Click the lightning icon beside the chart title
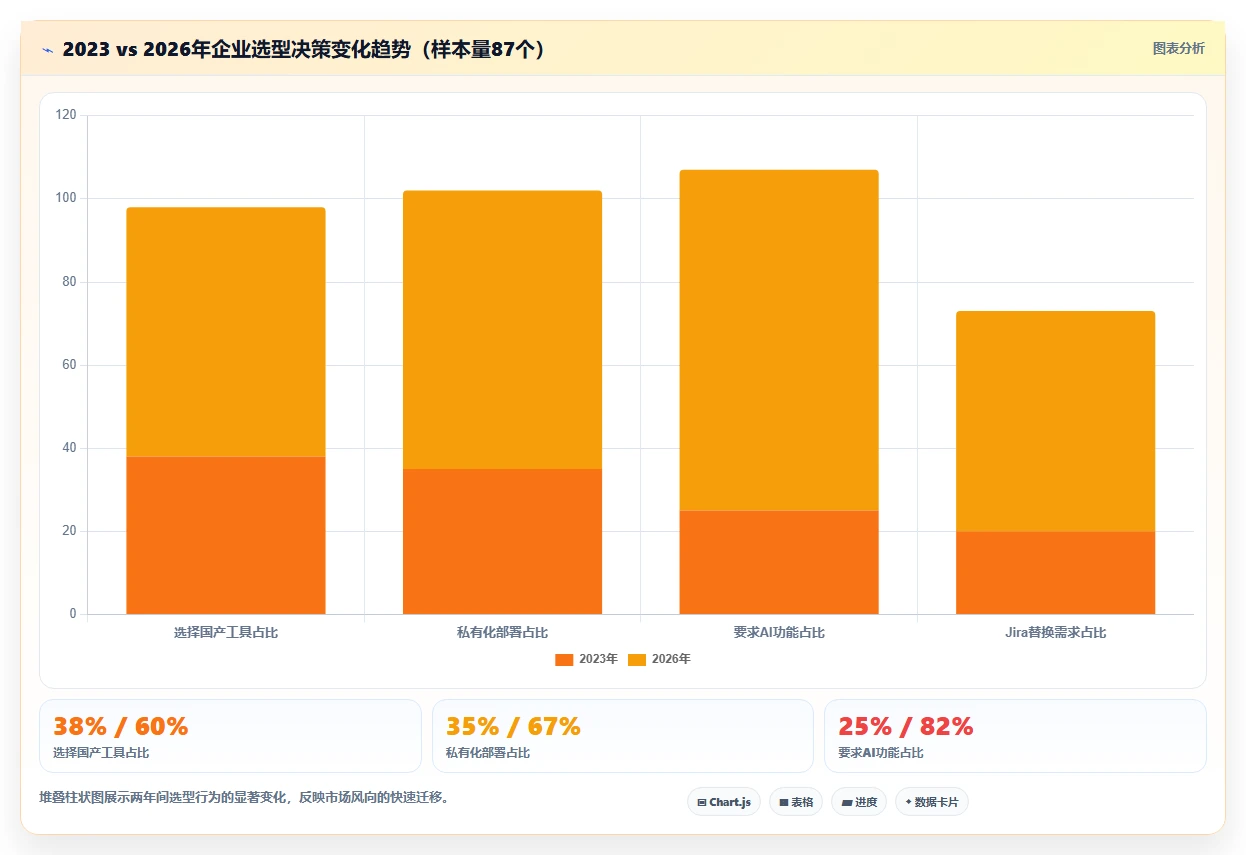Image resolution: width=1246 pixels, height=855 pixels. (47, 49)
